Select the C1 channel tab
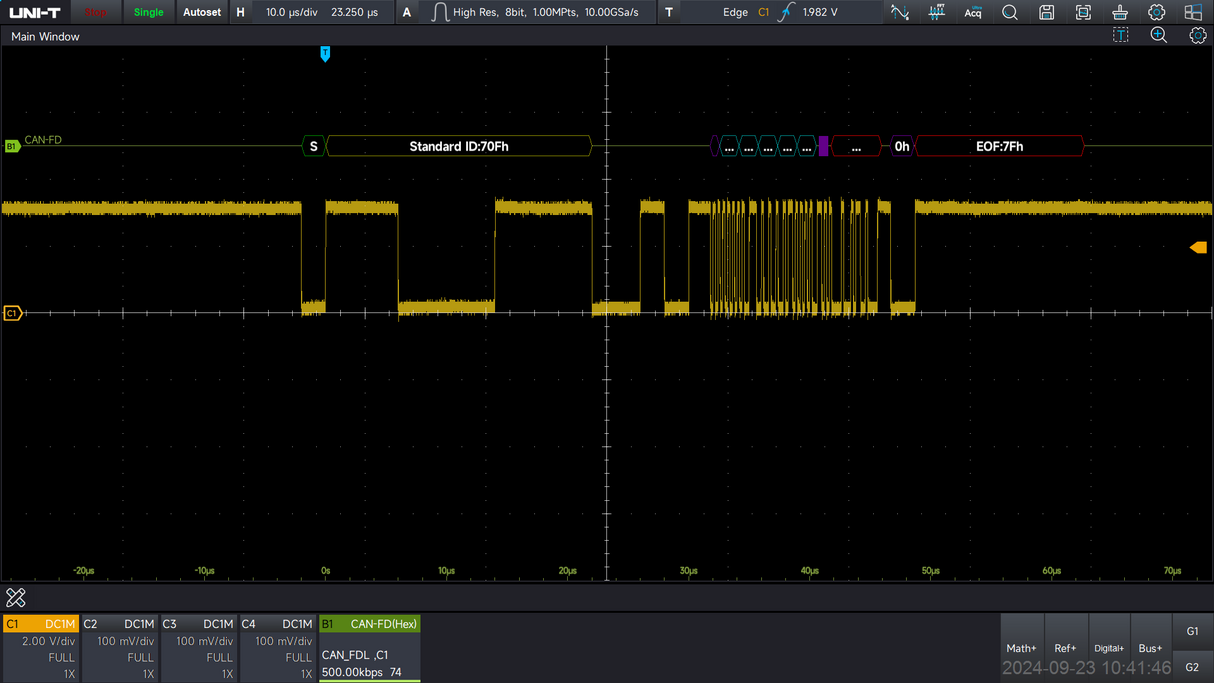Screen dimensions: 1214x683 [40, 624]
